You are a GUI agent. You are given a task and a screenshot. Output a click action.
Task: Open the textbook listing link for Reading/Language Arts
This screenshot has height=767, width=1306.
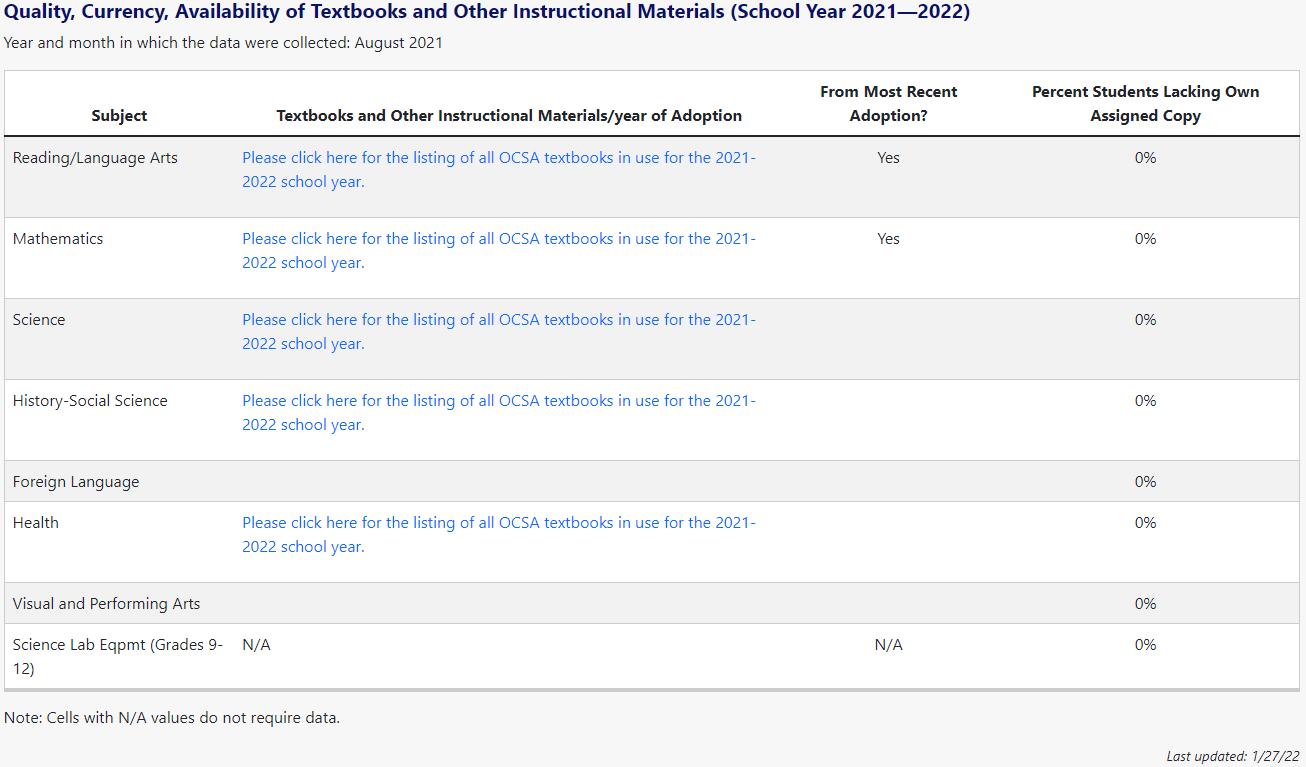pyautogui.click(x=498, y=158)
